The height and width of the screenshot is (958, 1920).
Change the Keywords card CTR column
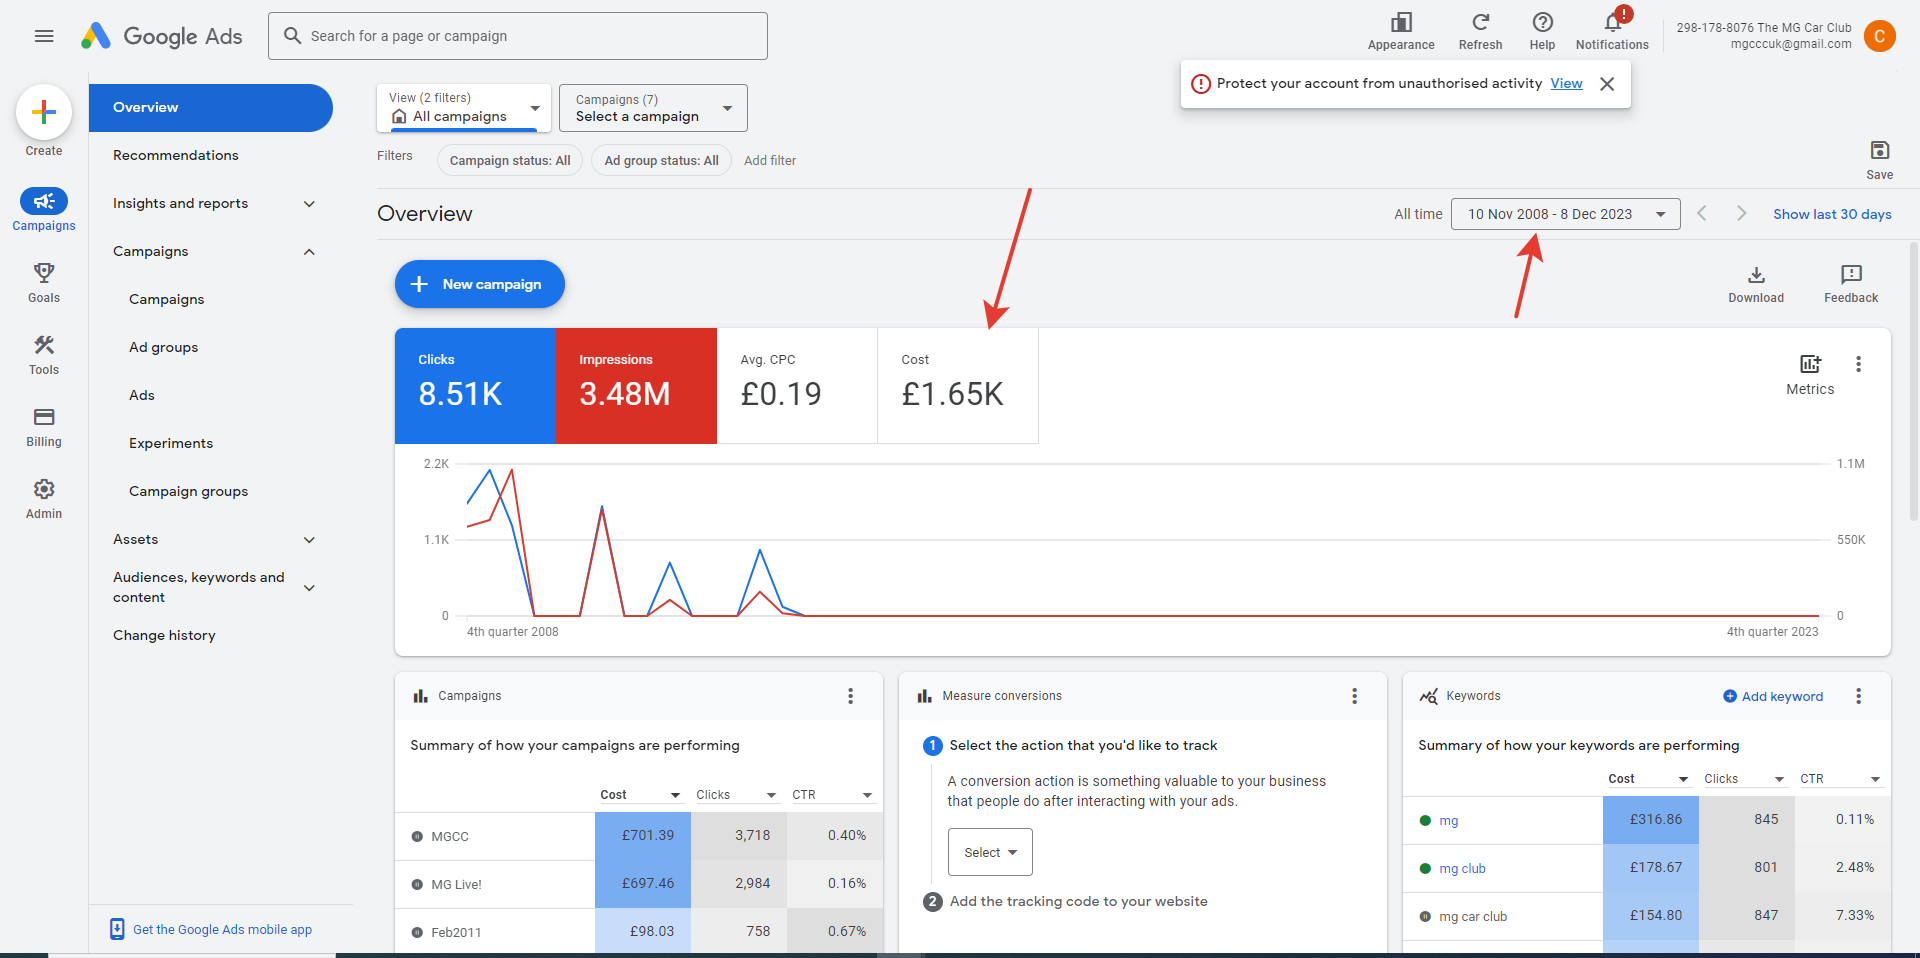[x=1840, y=779]
